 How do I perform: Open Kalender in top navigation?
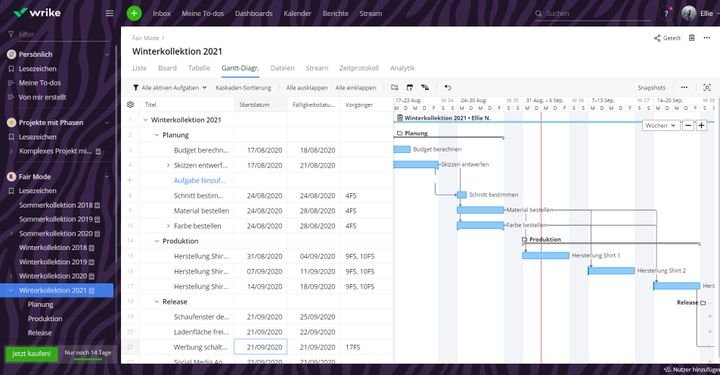(x=298, y=13)
